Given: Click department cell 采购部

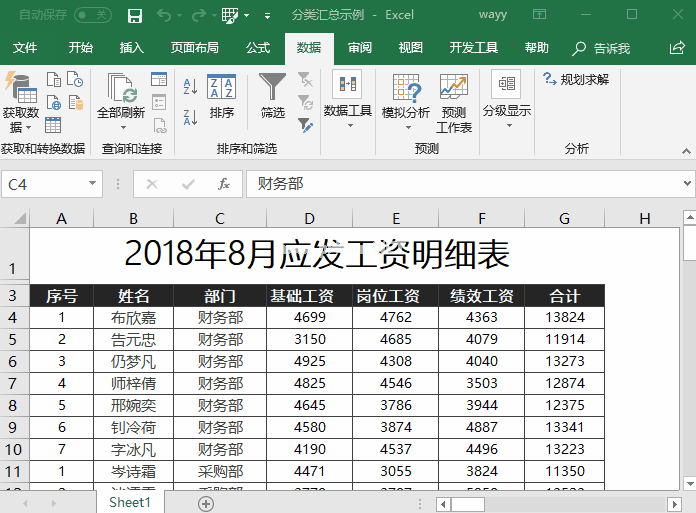Looking at the screenshot, I should pyautogui.click(x=220, y=471).
